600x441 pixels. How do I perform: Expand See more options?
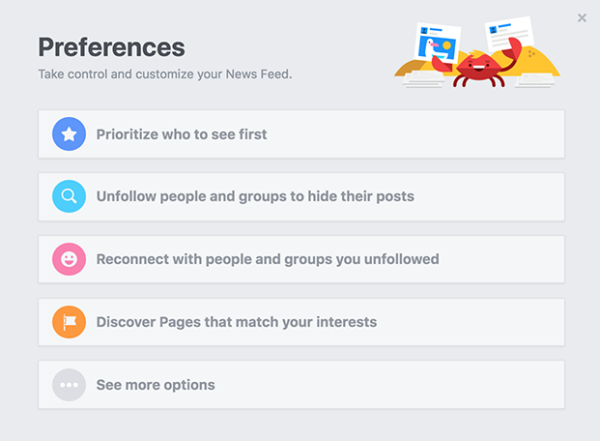(x=301, y=385)
